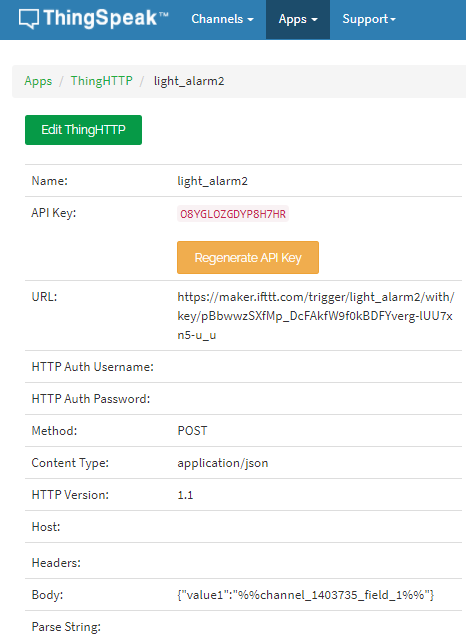Screen dimensions: 466x640
Task: Open the Channels dropdown menu
Action: 222,19
